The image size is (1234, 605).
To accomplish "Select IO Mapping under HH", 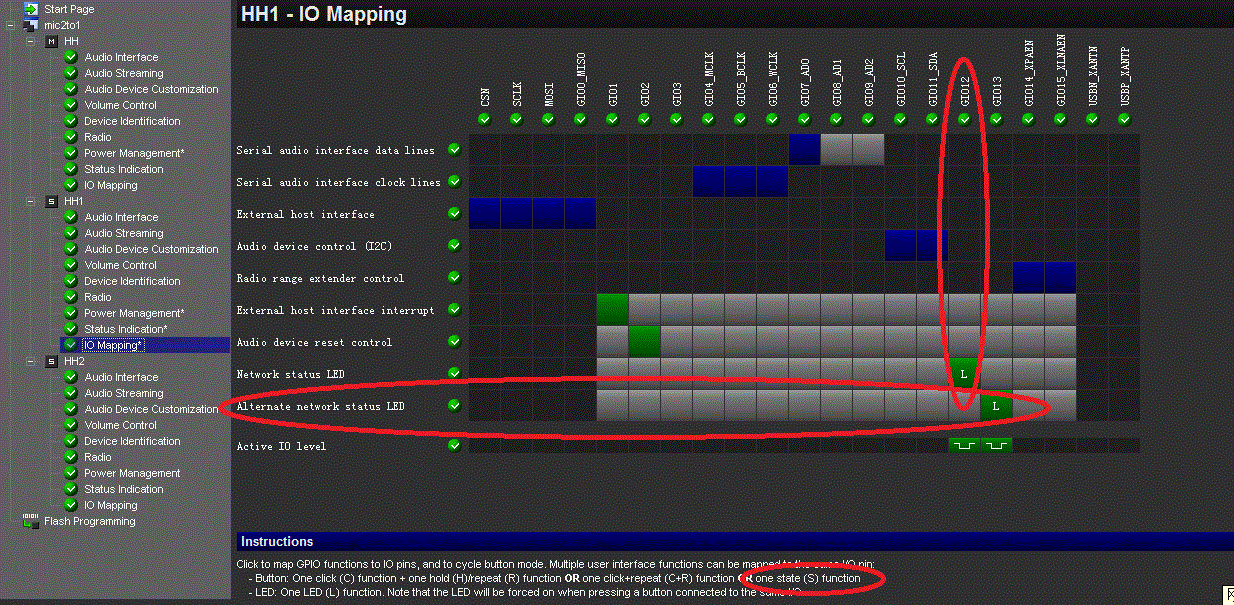I will (111, 185).
